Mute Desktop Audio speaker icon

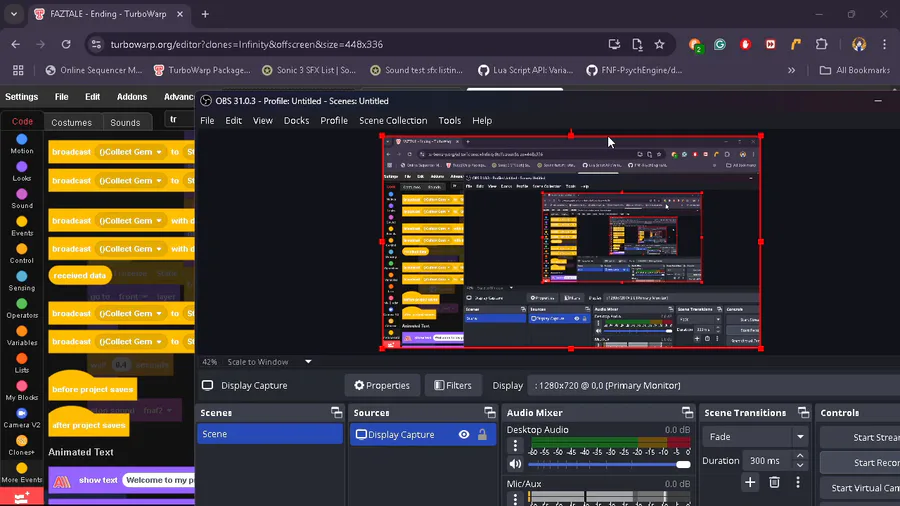tap(515, 464)
